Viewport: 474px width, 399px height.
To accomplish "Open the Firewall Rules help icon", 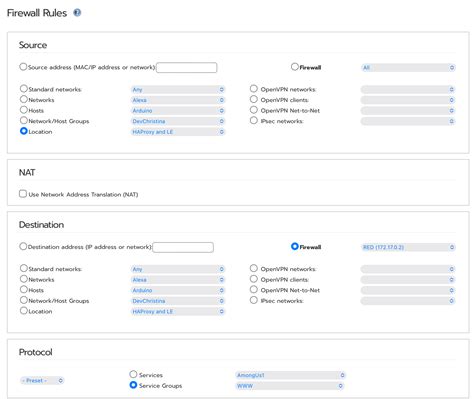I will [77, 13].
